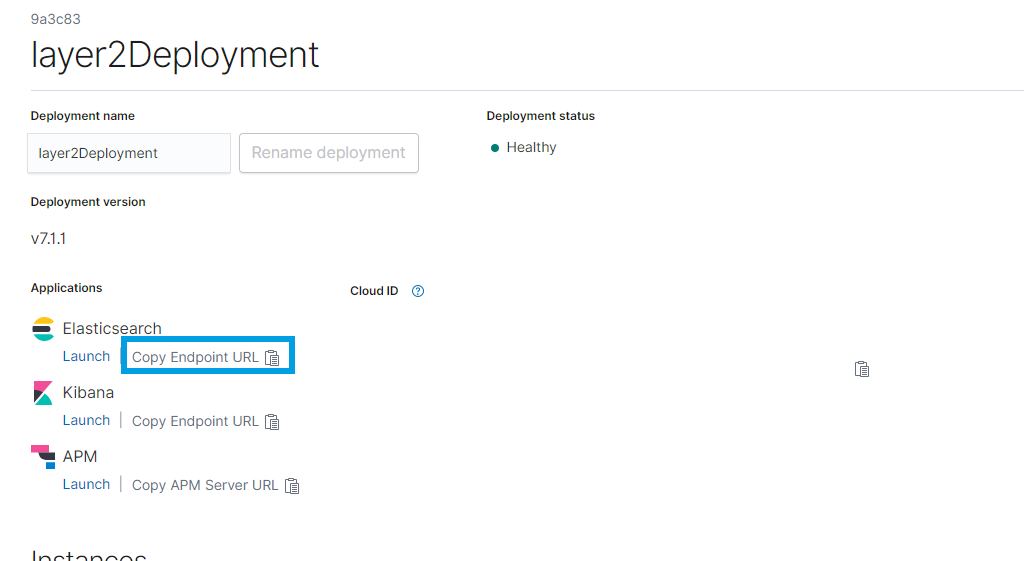Click clipboard icon next to Kibana endpoint URL
The width and height of the screenshot is (1024, 561).
click(272, 422)
